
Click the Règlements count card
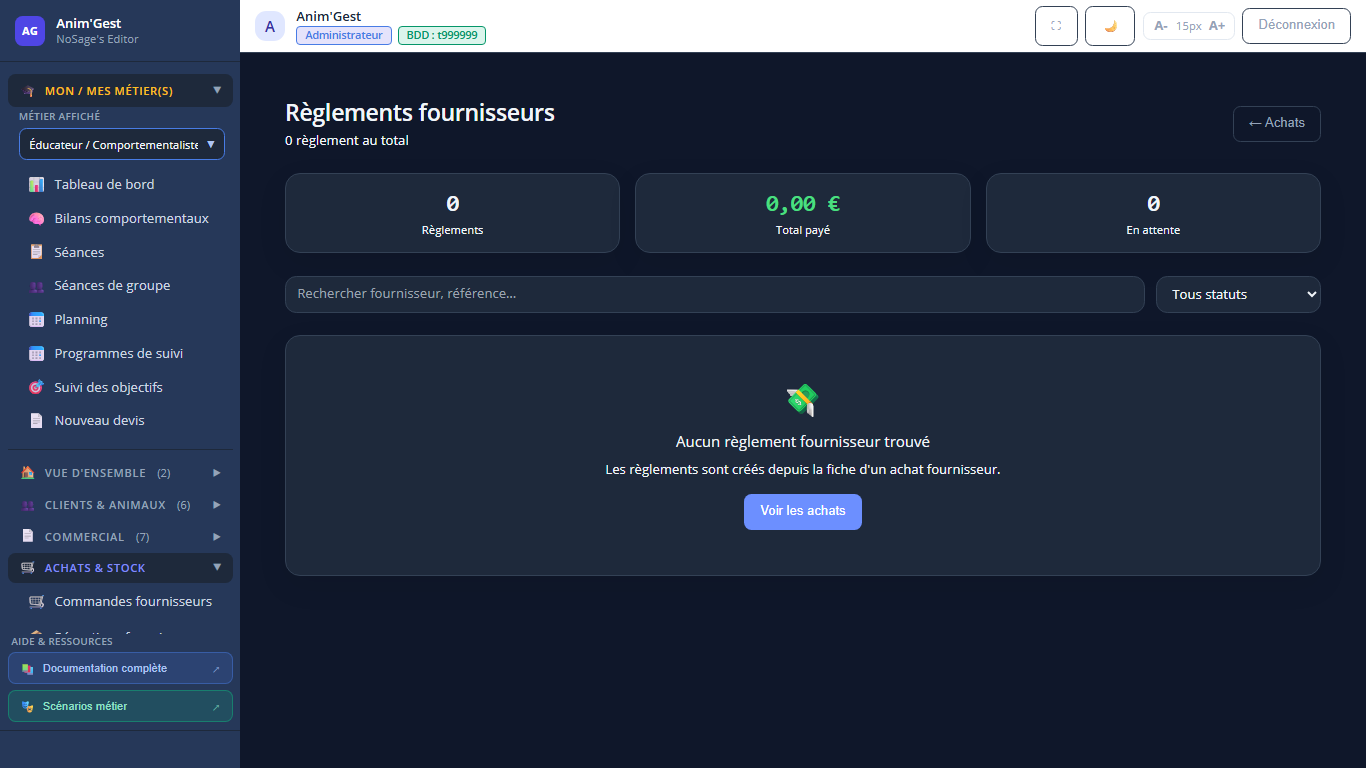(452, 213)
